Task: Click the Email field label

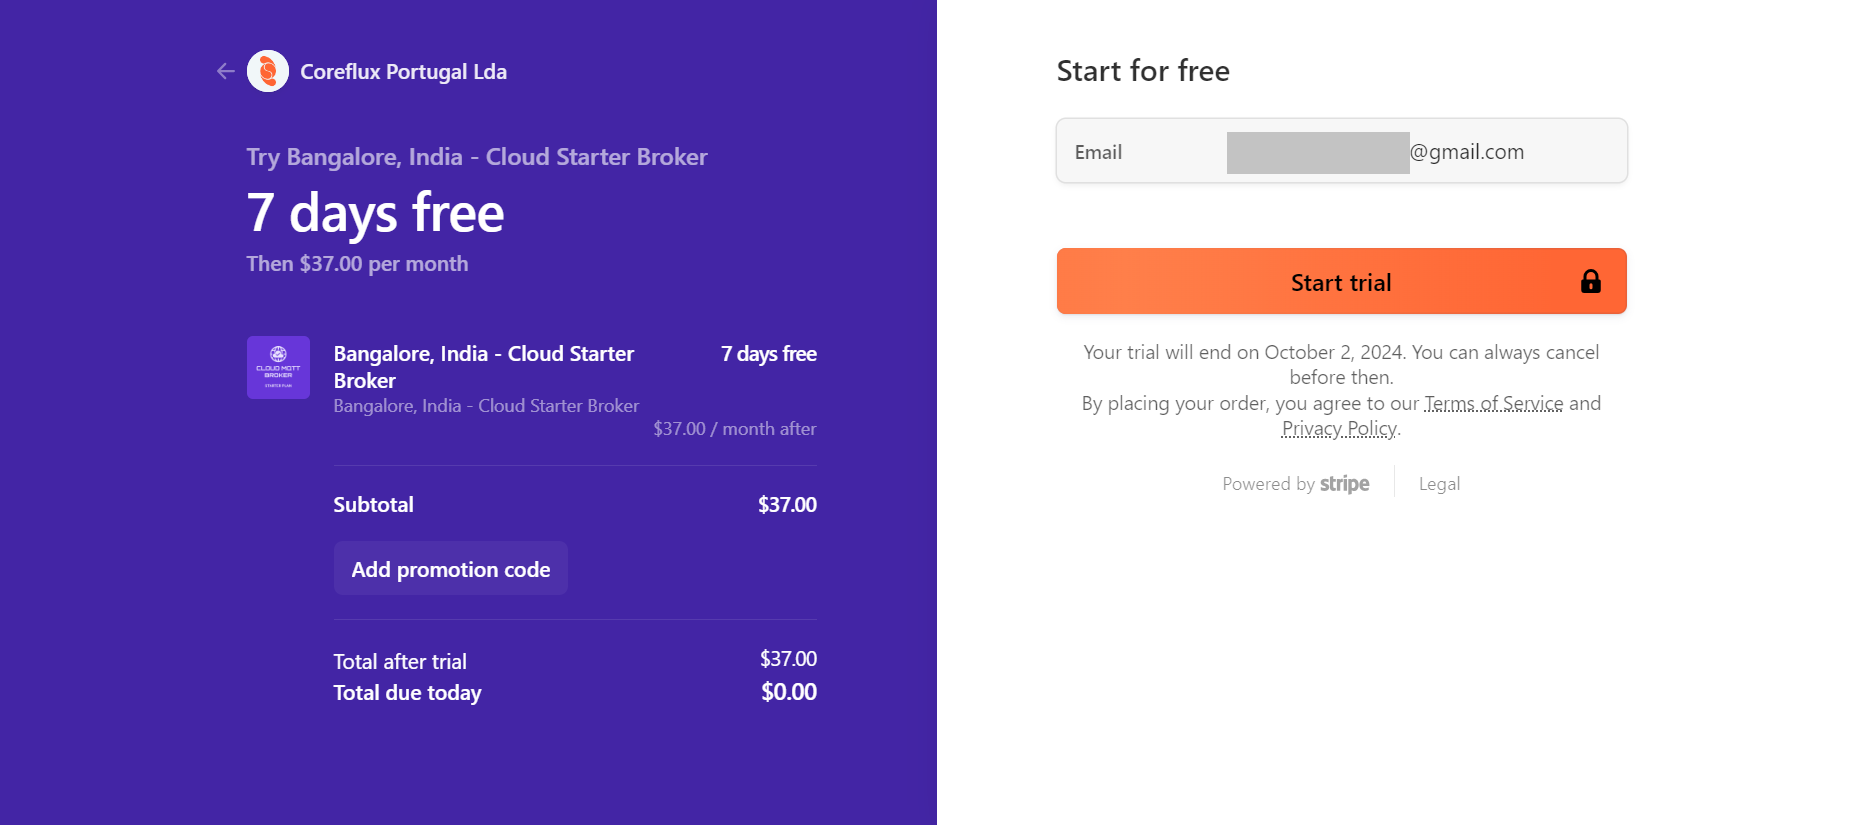Action: click(1098, 152)
